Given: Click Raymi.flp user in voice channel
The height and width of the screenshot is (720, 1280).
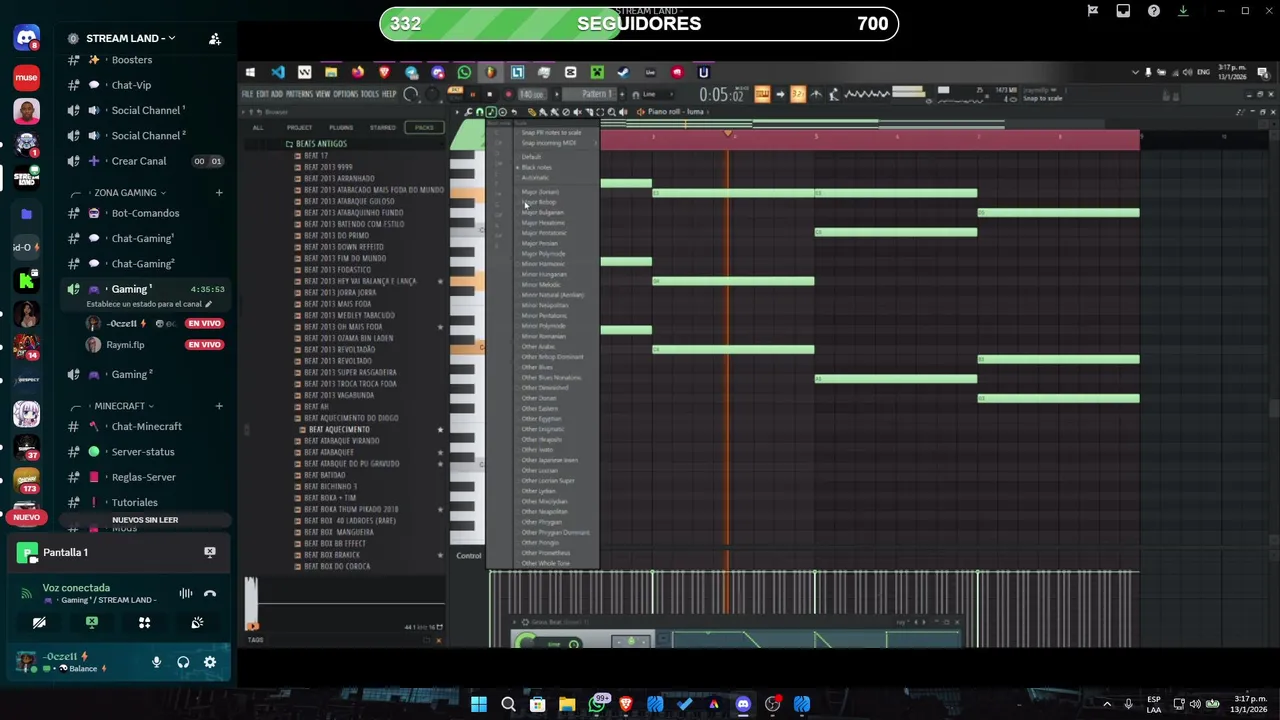Looking at the screenshot, I should coord(126,344).
